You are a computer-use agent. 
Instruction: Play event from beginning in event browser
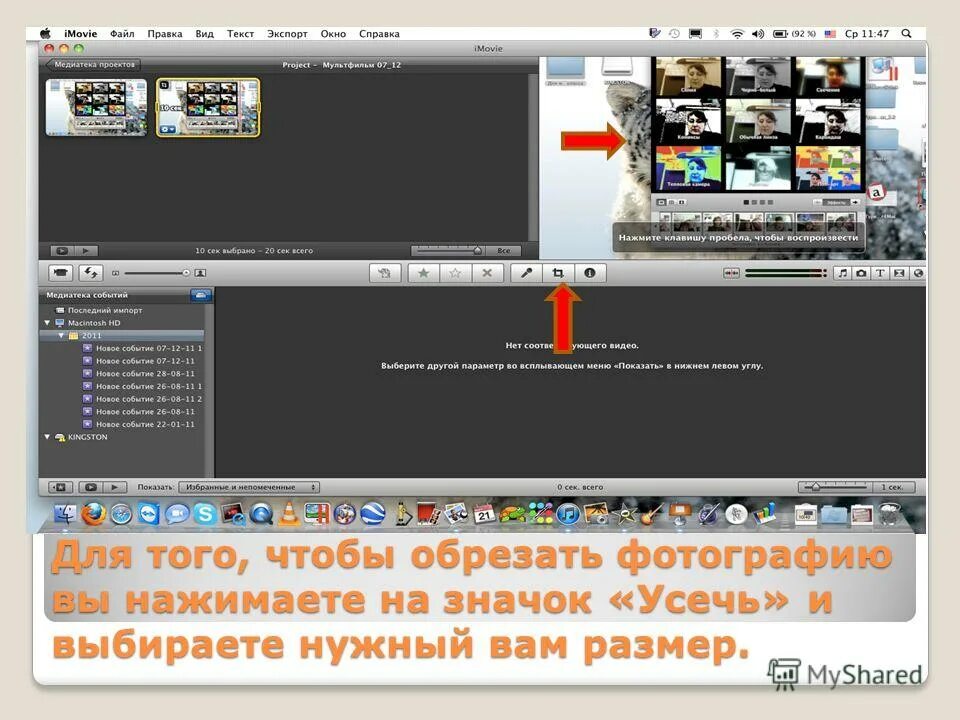coord(114,487)
